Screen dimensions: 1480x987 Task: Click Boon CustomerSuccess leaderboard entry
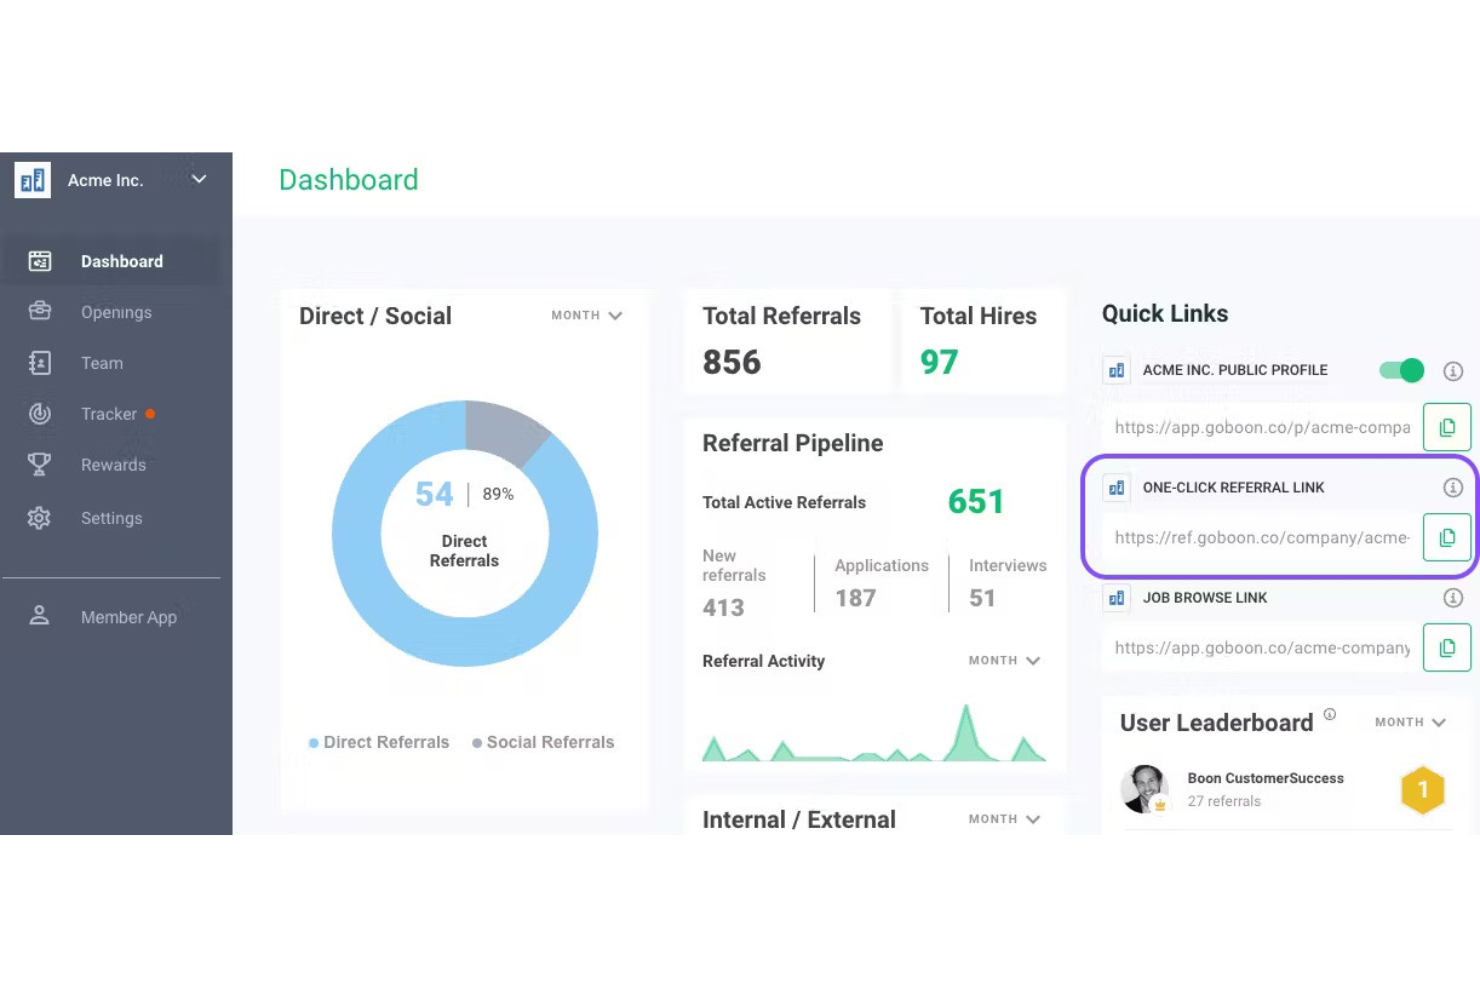[1265, 789]
